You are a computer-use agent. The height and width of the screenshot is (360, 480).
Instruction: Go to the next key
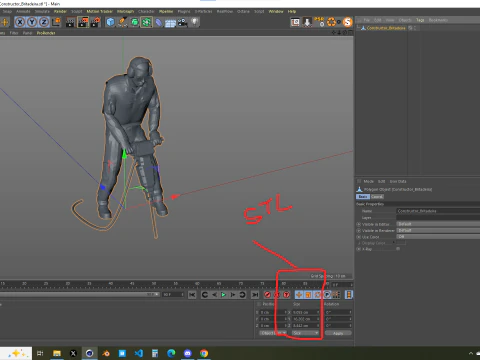[242, 295]
